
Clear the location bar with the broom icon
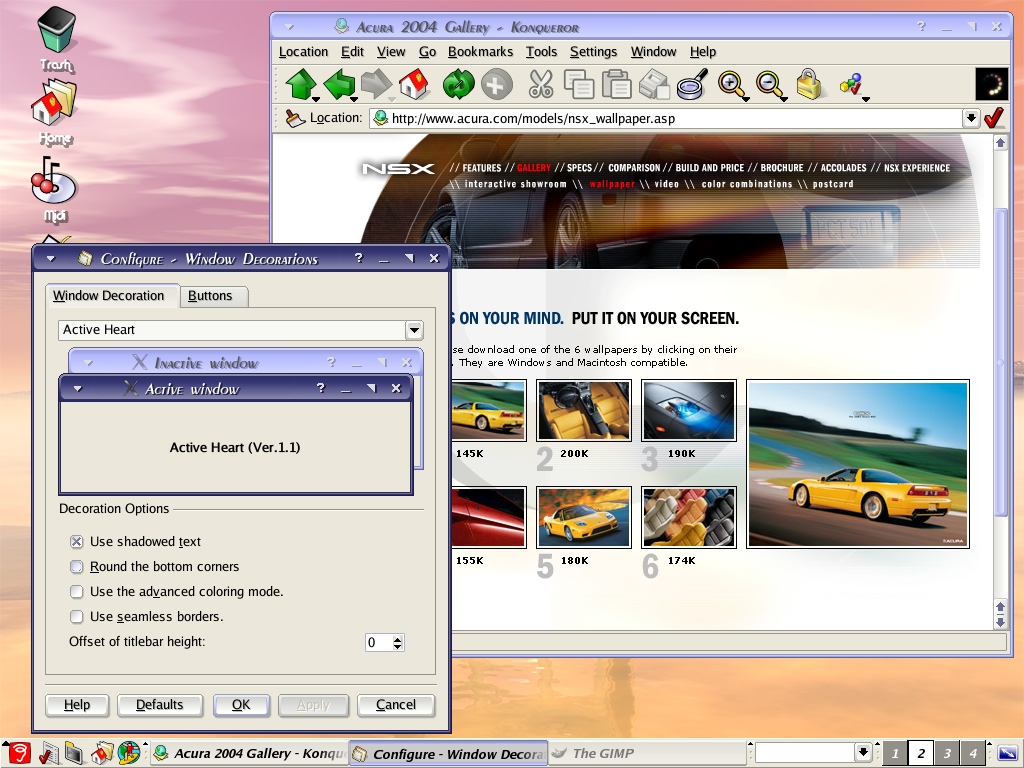click(295, 118)
